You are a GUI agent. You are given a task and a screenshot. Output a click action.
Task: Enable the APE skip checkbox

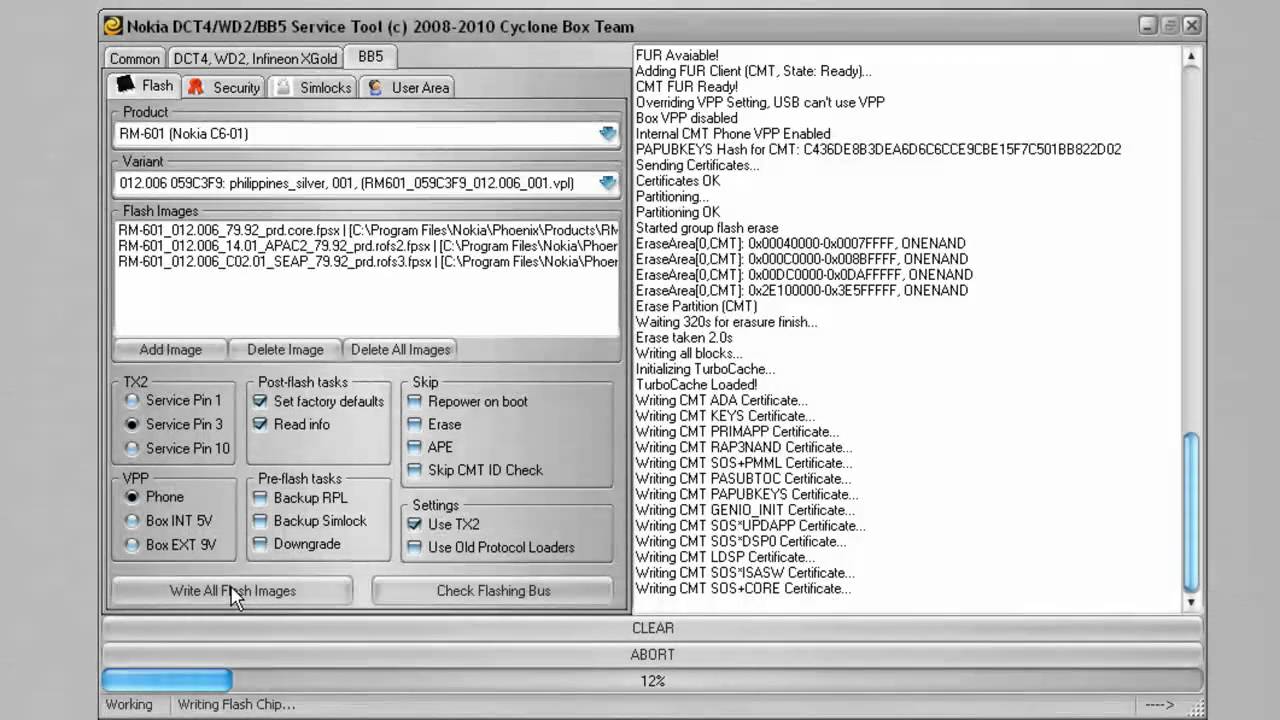tap(414, 447)
